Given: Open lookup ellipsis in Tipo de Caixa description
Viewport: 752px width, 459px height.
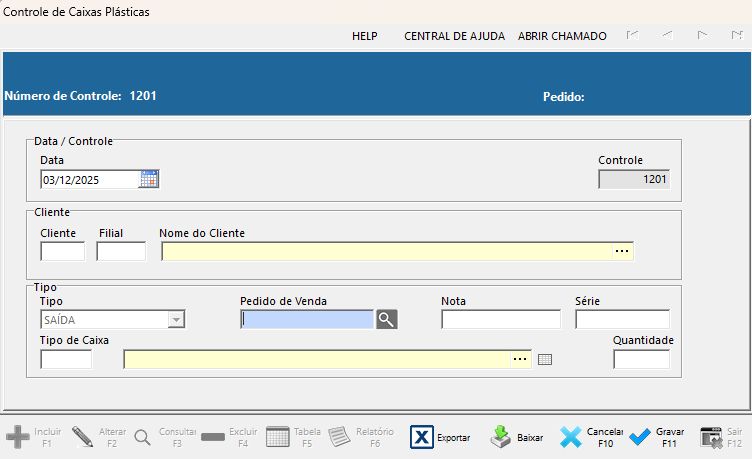Looking at the screenshot, I should click(x=520, y=359).
